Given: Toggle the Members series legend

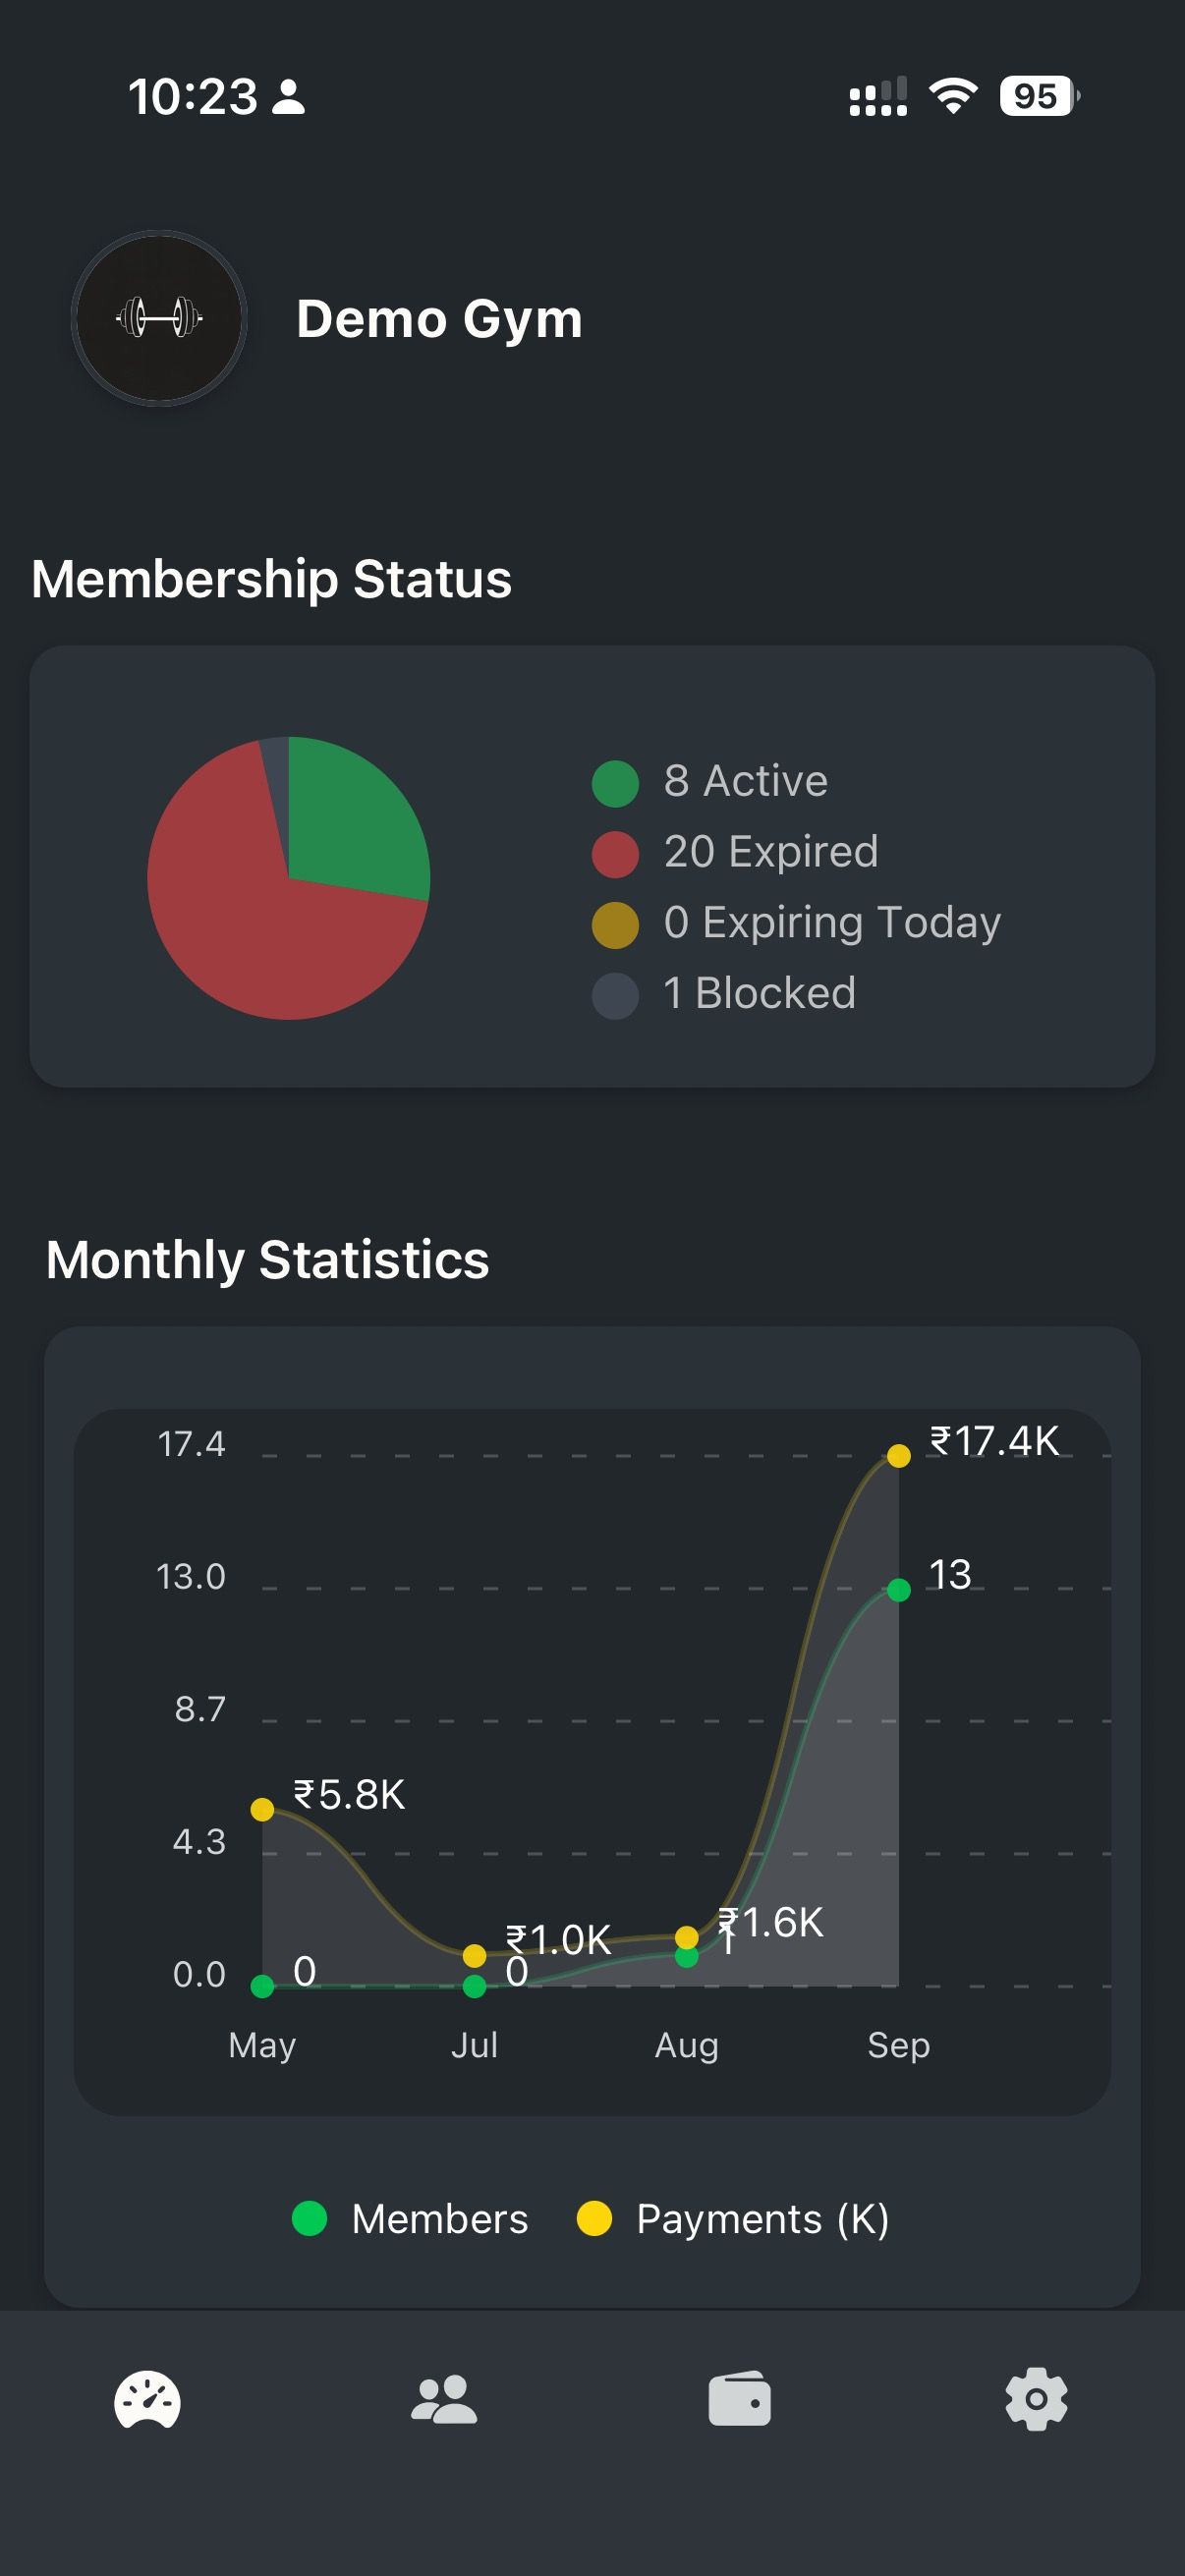Looking at the screenshot, I should coord(410,2218).
